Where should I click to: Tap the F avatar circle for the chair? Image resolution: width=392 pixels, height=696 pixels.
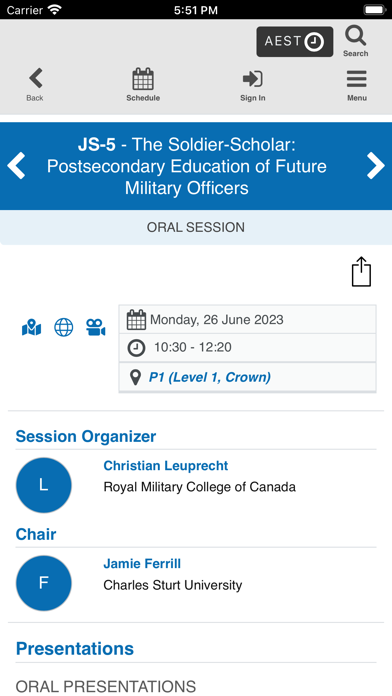(44, 583)
